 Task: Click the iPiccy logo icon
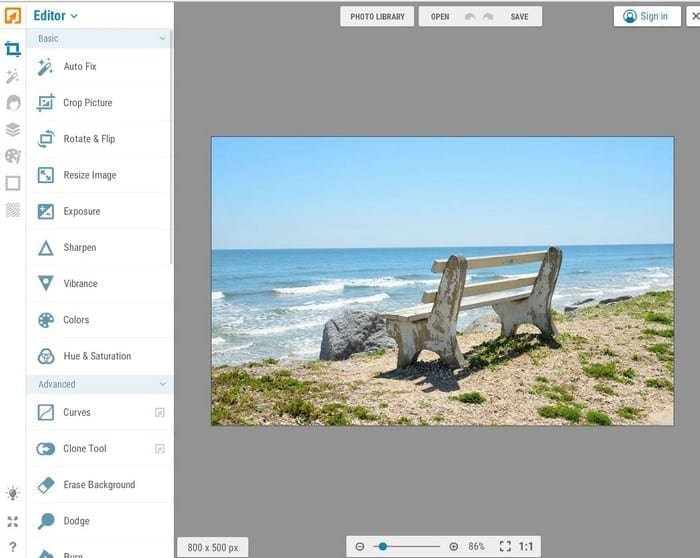[x=12, y=16]
